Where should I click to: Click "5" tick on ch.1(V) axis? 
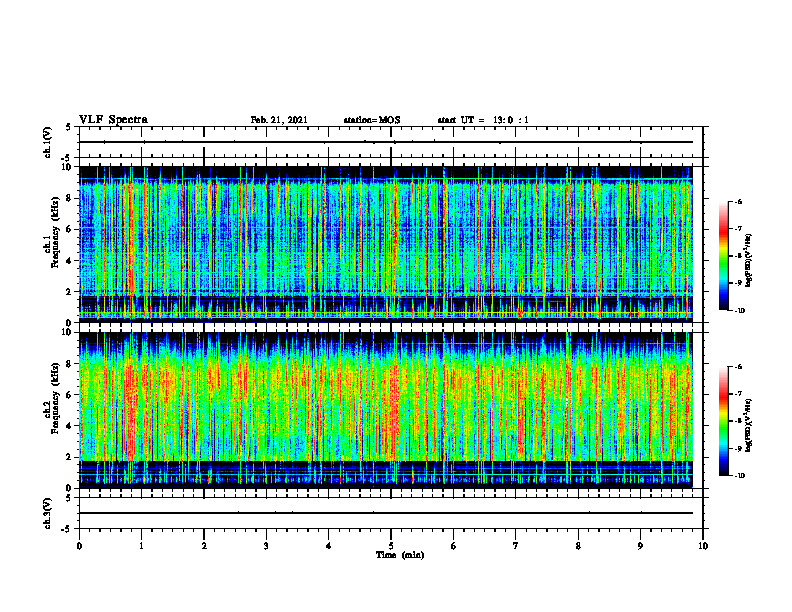coord(69,127)
